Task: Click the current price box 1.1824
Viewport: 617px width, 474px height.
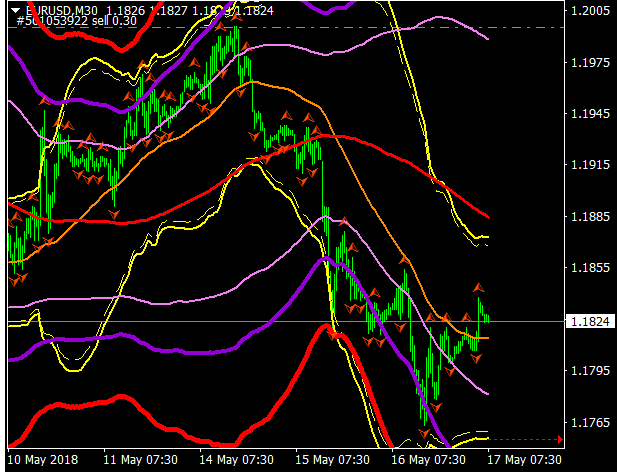Action: coord(586,322)
